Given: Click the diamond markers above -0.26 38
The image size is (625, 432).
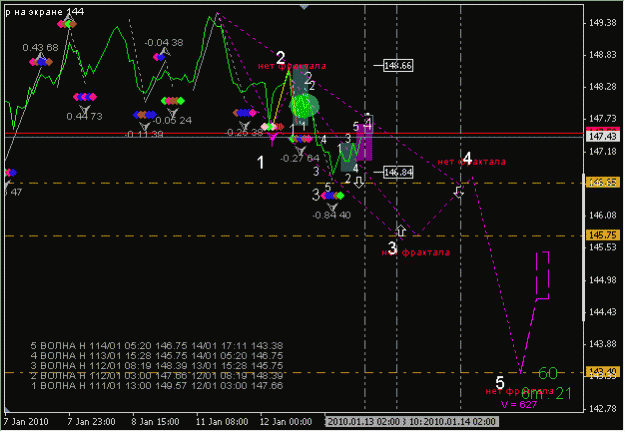Looking at the screenshot, I should (244, 113).
